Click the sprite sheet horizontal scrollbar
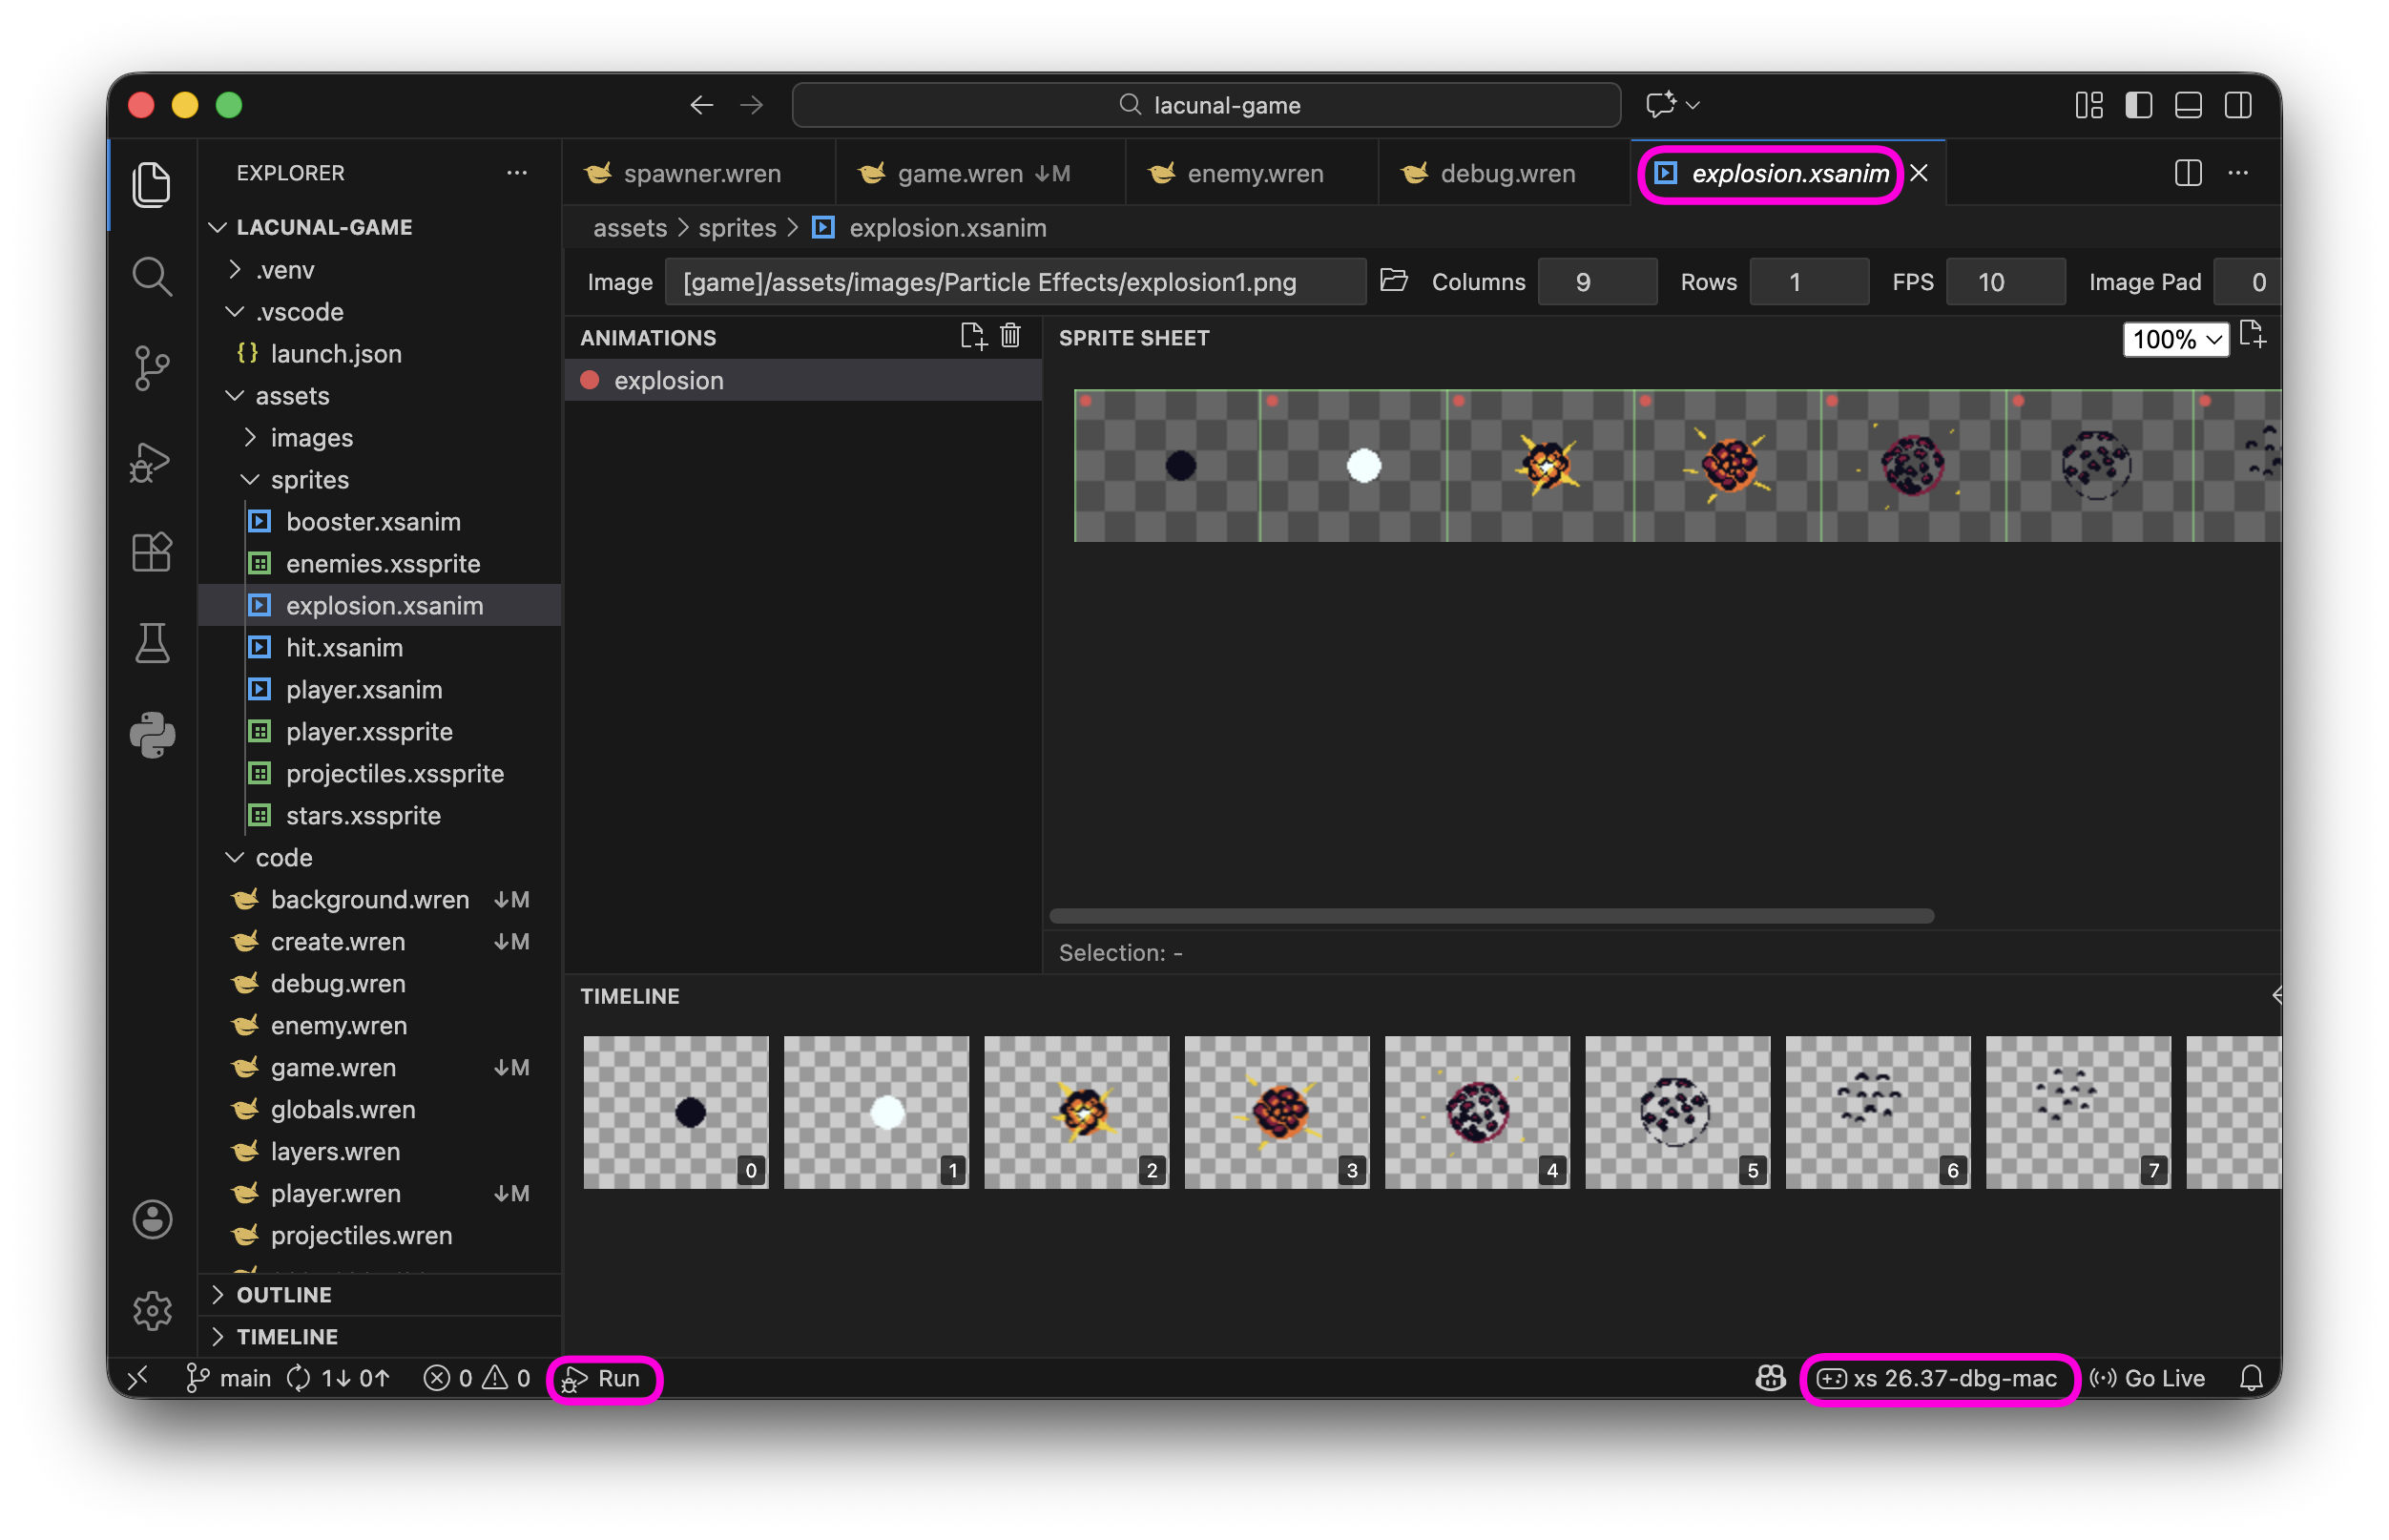The image size is (2389, 1540). pos(1491,916)
